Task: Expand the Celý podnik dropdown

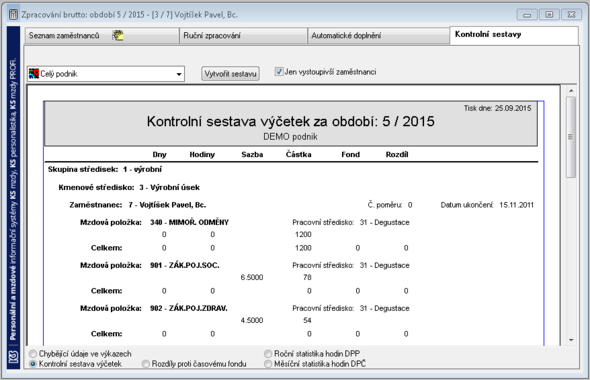Action: (179, 74)
